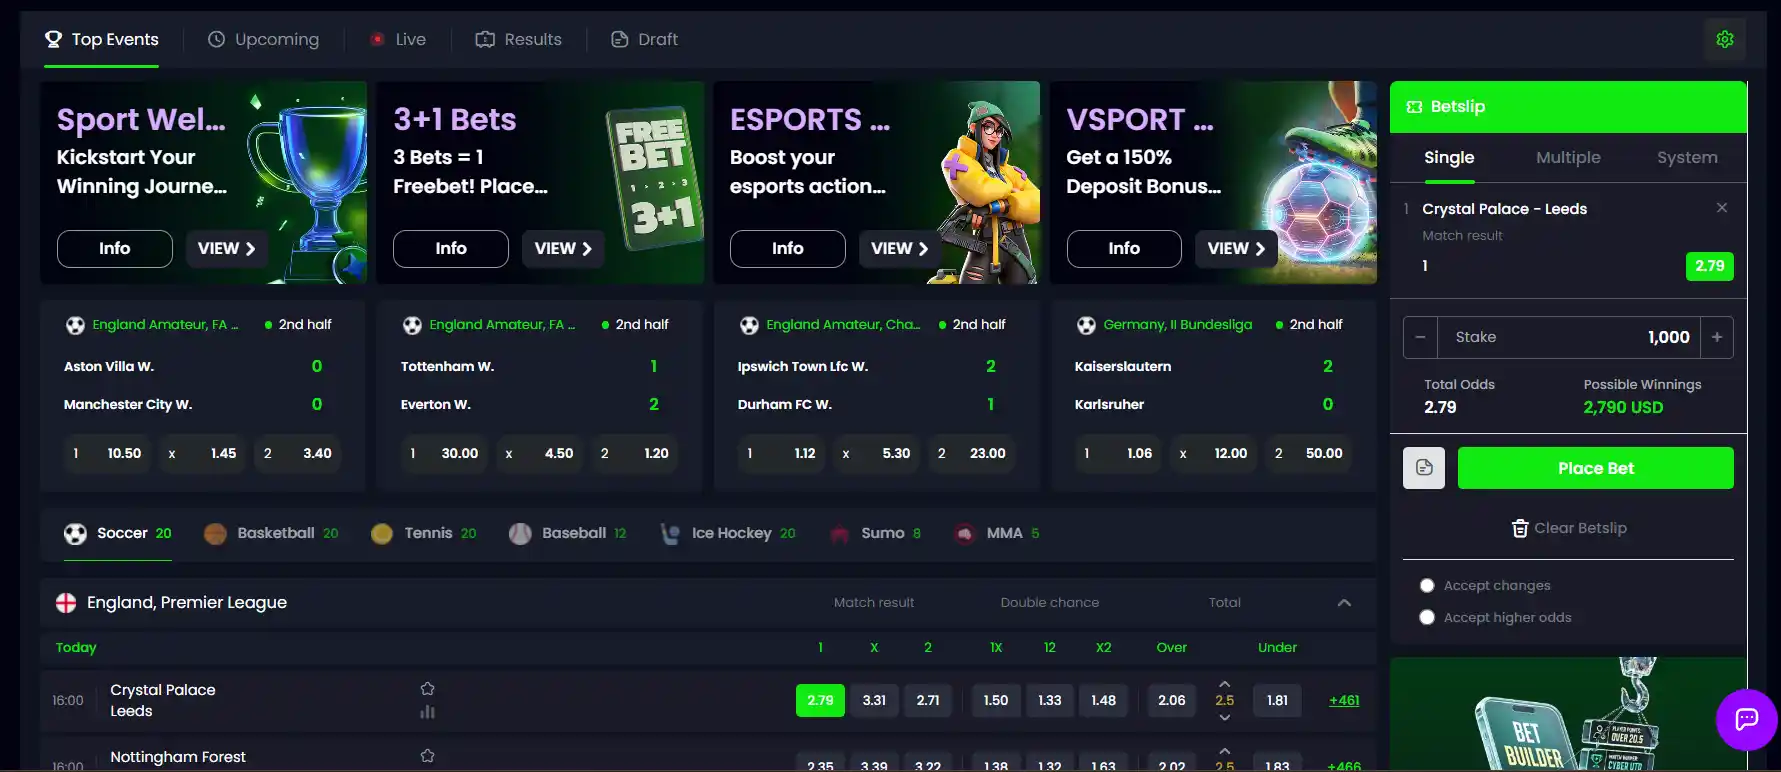Toggle draw odds 3.31 for Crystal Palace match
Screen dimensions: 1781x772
pyautogui.click(x=874, y=701)
